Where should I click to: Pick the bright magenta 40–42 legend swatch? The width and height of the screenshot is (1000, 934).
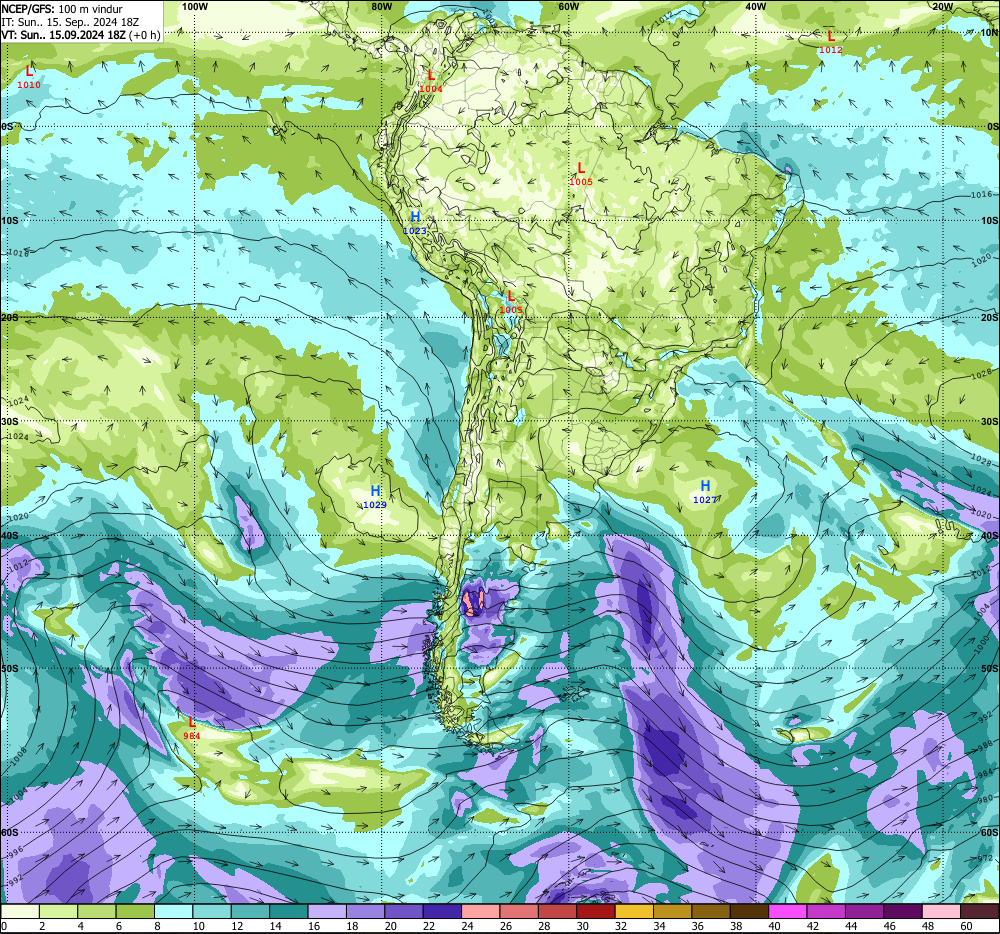coord(788,911)
